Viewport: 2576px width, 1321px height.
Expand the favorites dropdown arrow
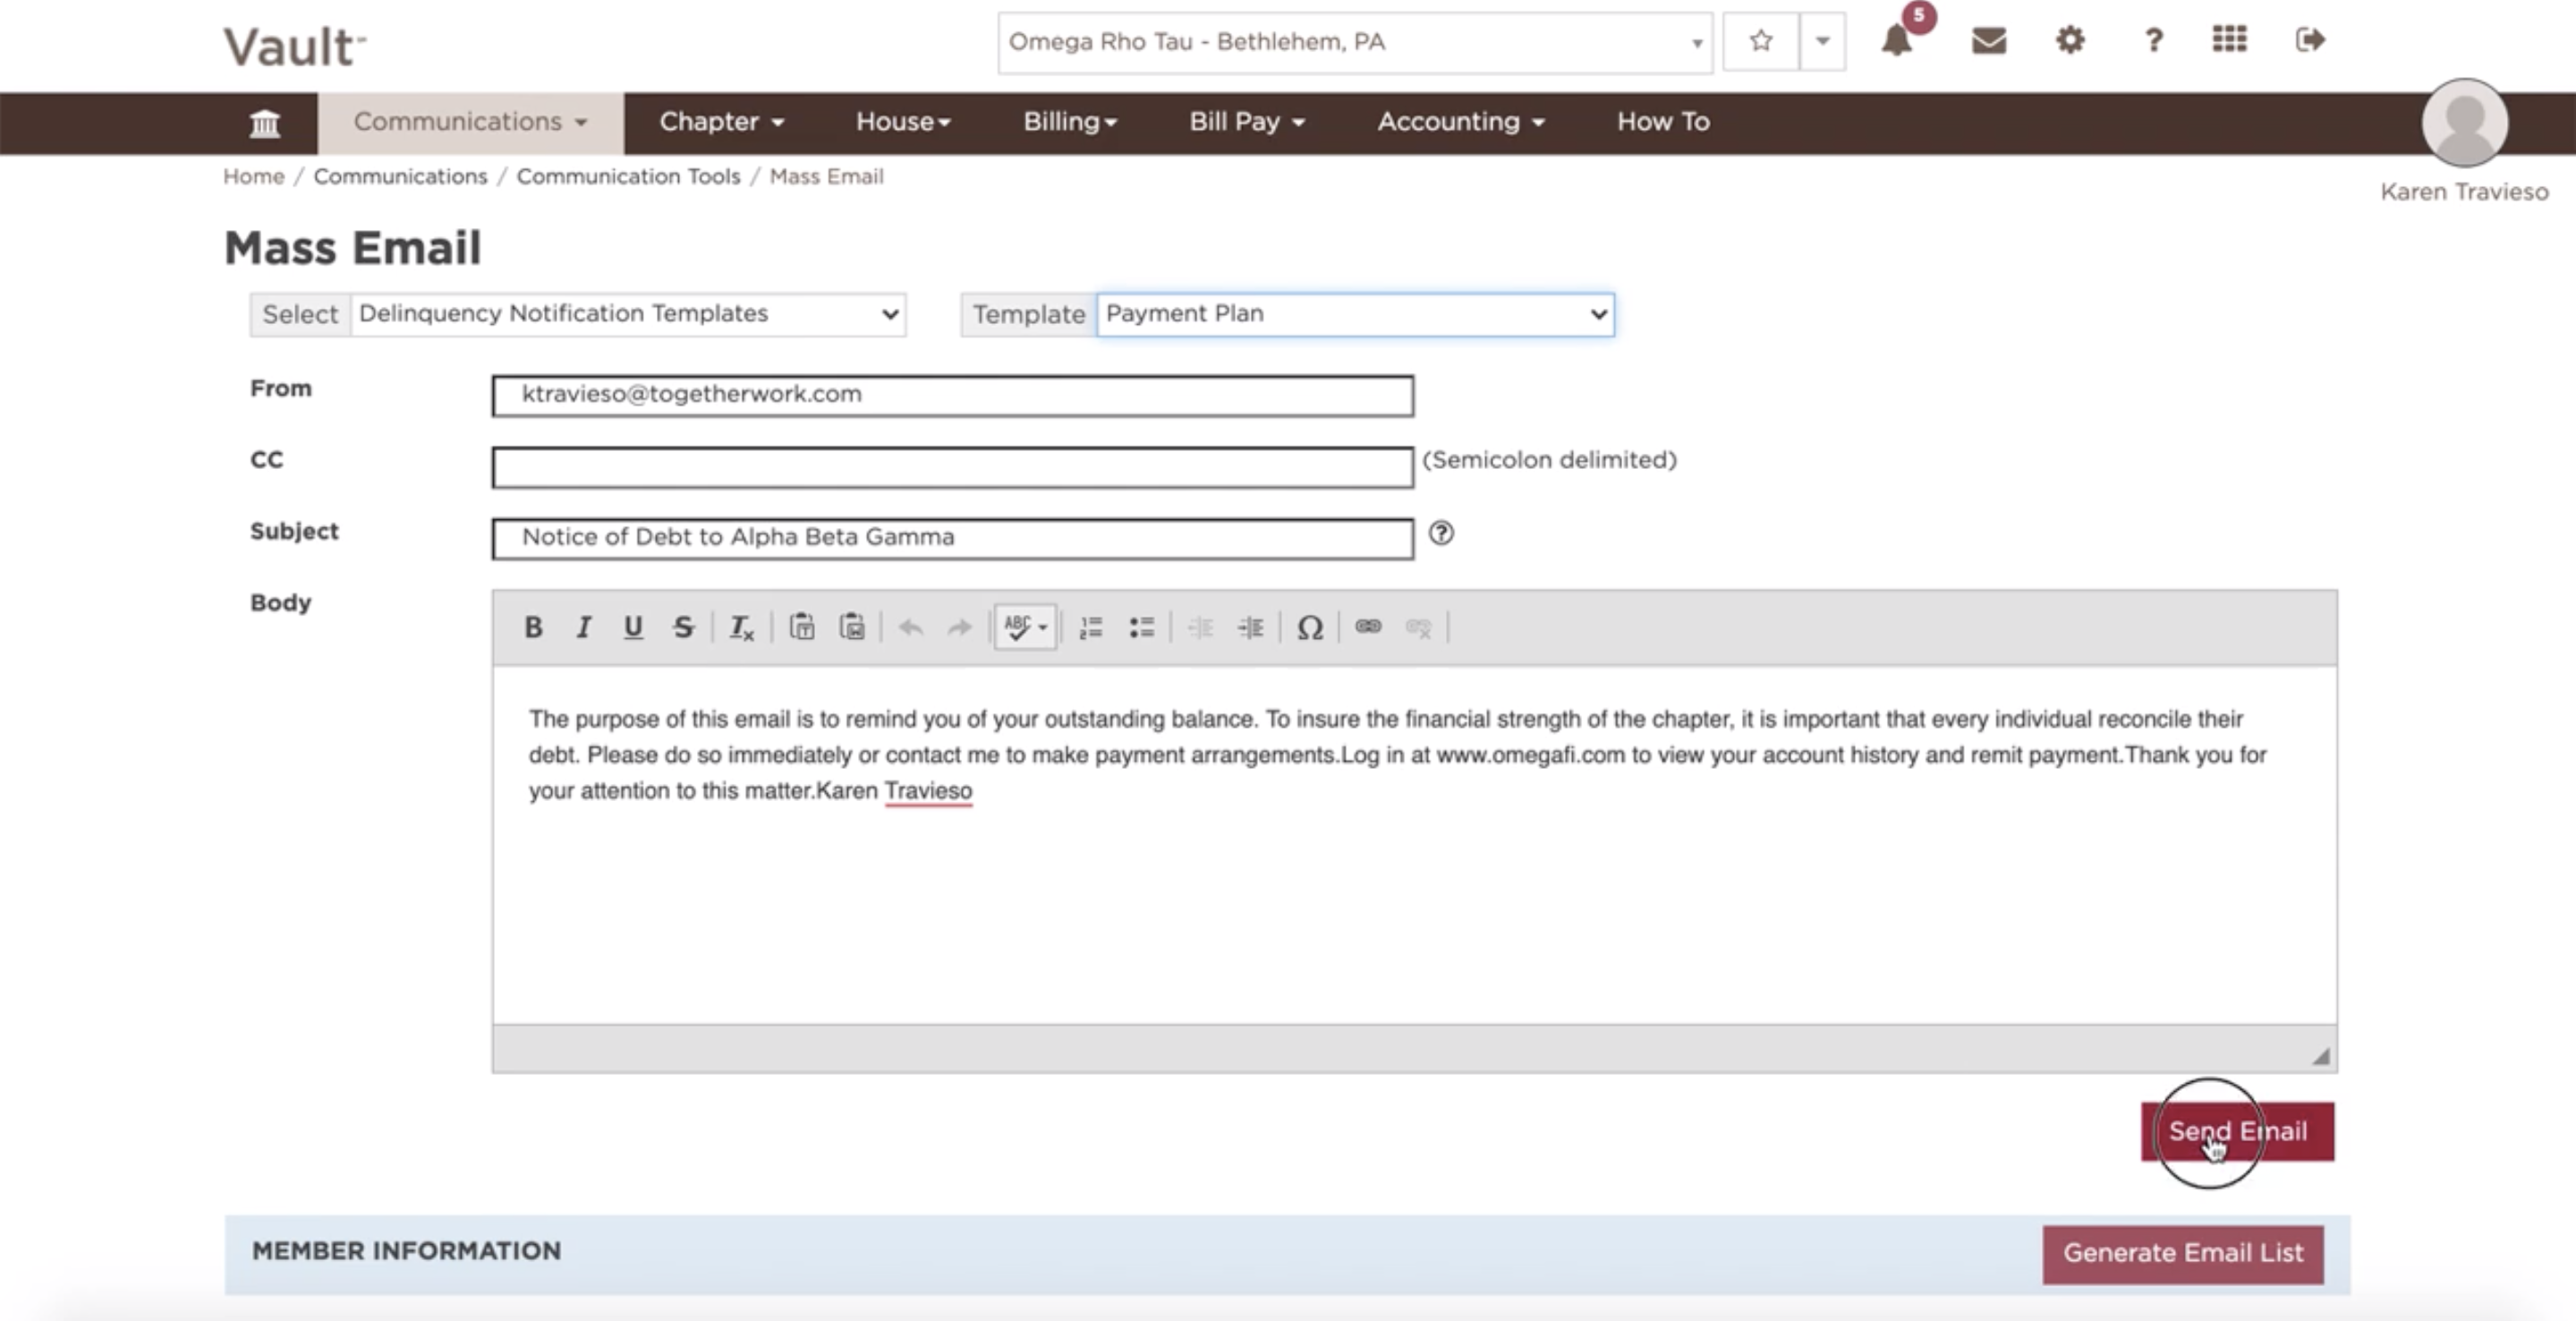point(1822,41)
